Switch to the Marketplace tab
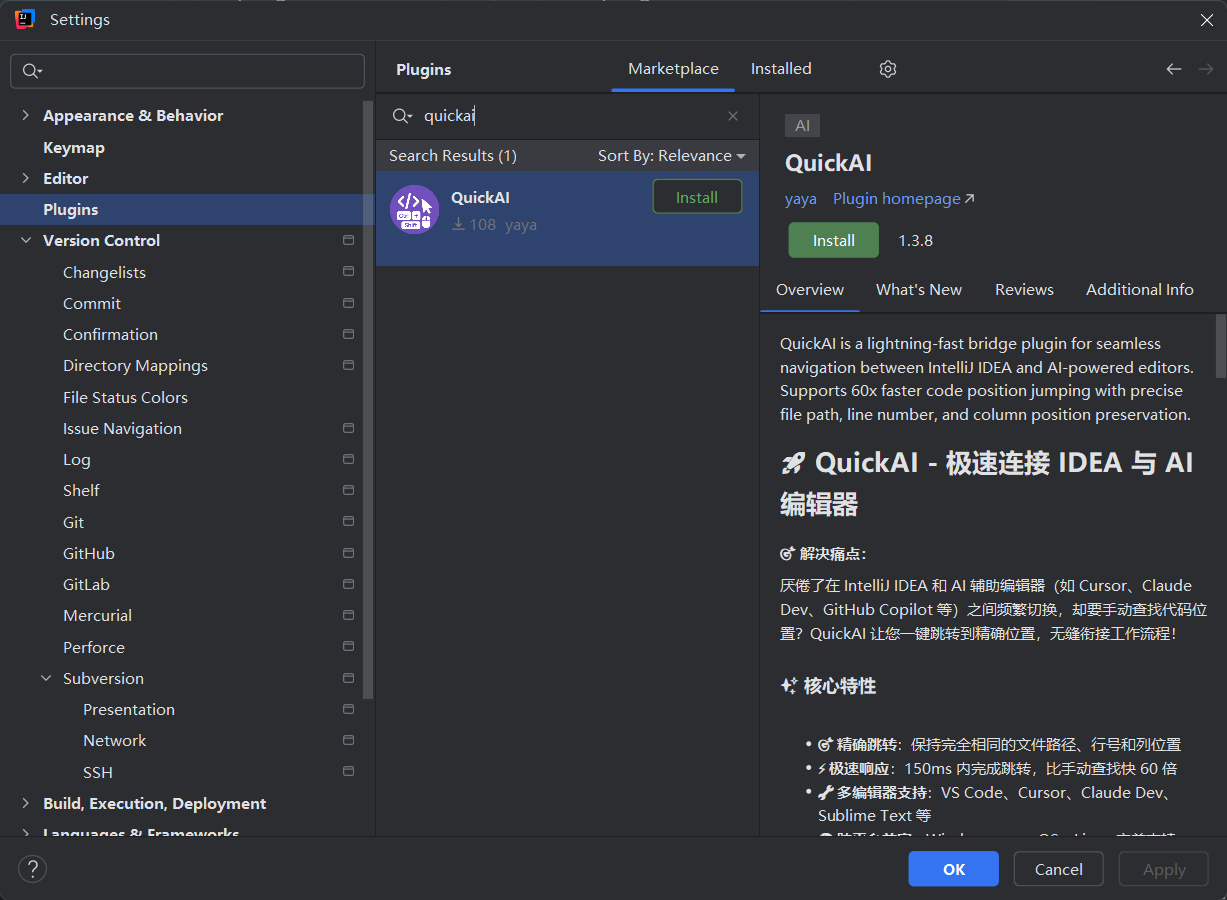Screen dimensions: 1227x900 pos(673,69)
